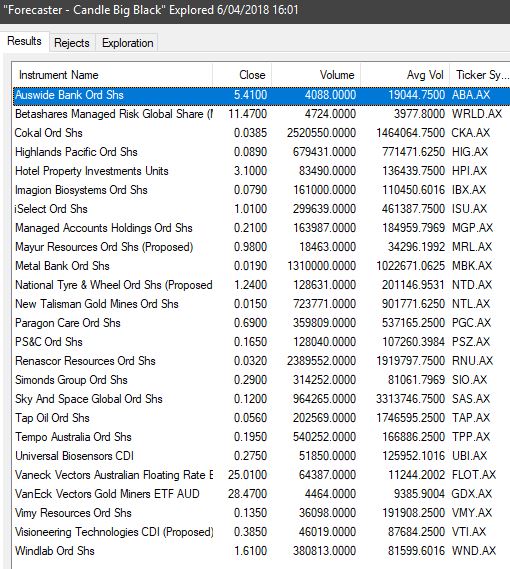Switch to the Results tab
Viewport: 510px width, 569px height.
[x=24, y=41]
